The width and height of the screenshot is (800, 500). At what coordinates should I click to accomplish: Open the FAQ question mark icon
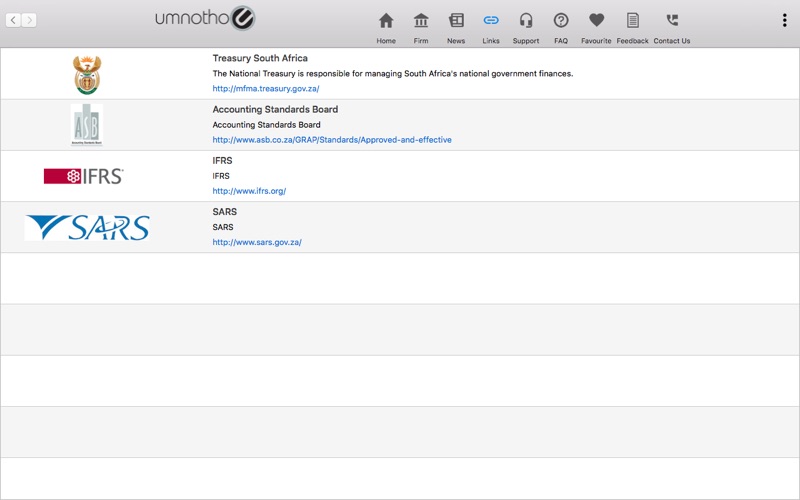[561, 20]
